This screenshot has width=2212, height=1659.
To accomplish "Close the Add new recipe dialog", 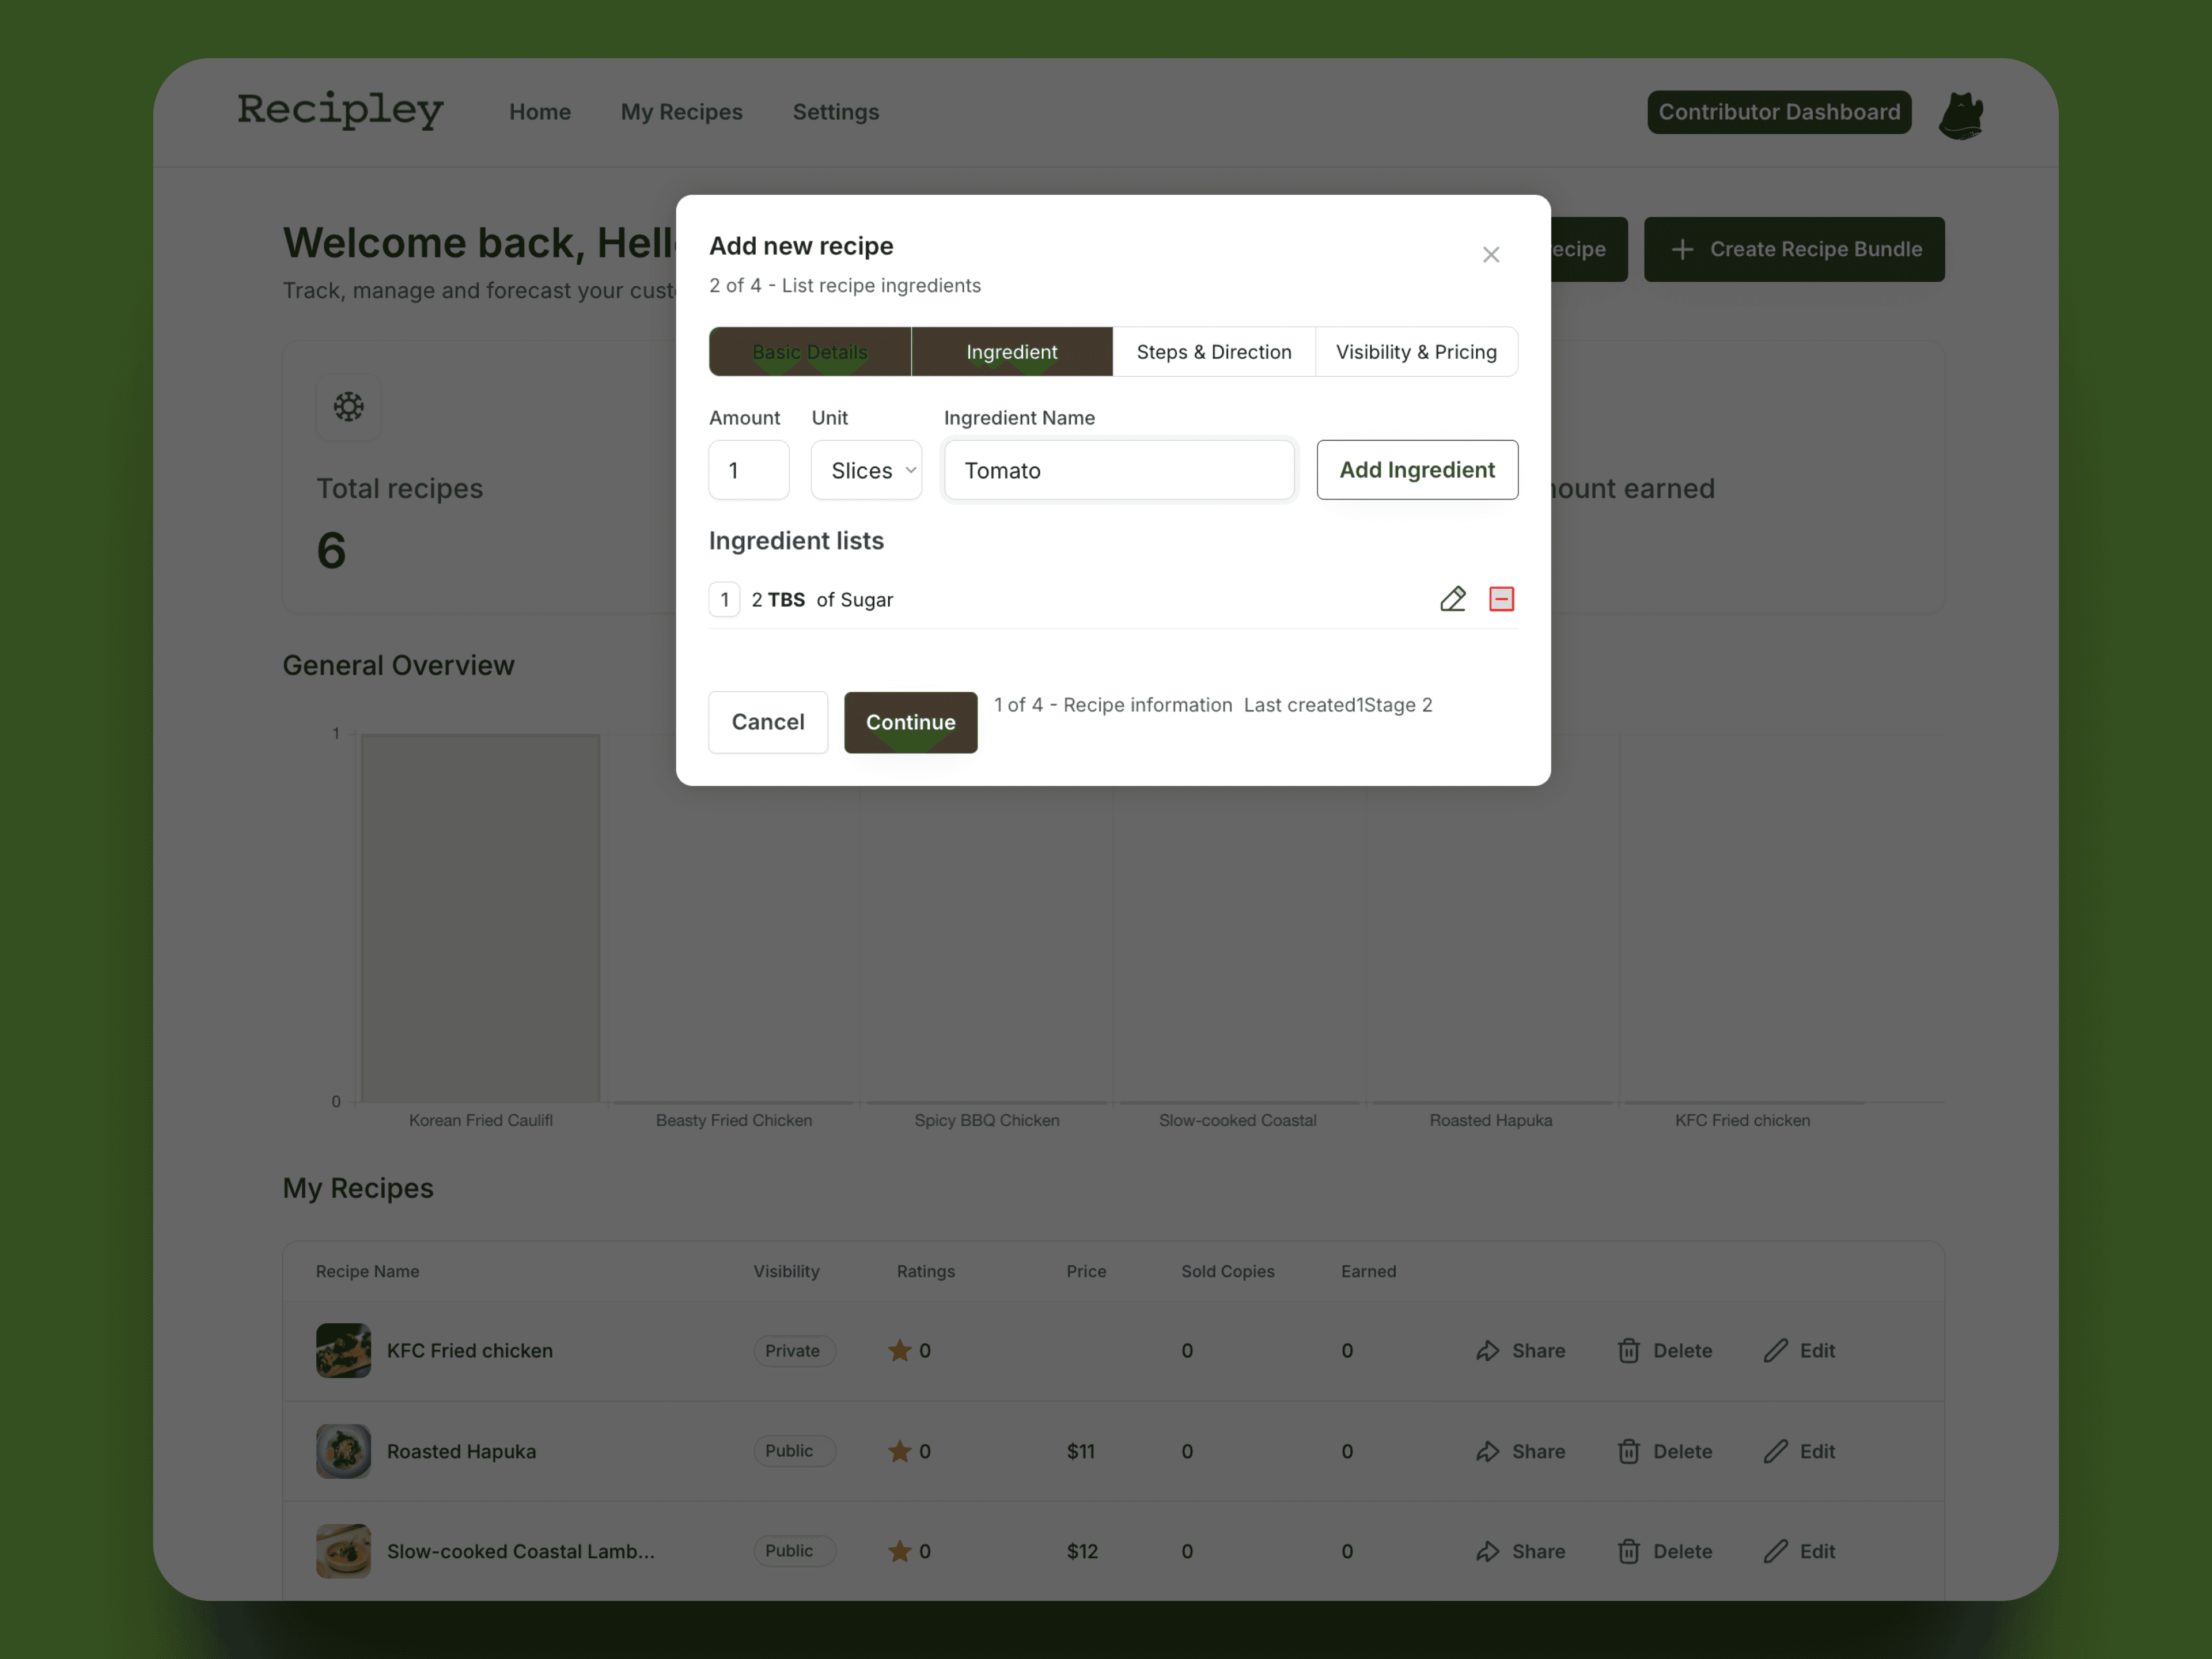I will [x=1491, y=255].
